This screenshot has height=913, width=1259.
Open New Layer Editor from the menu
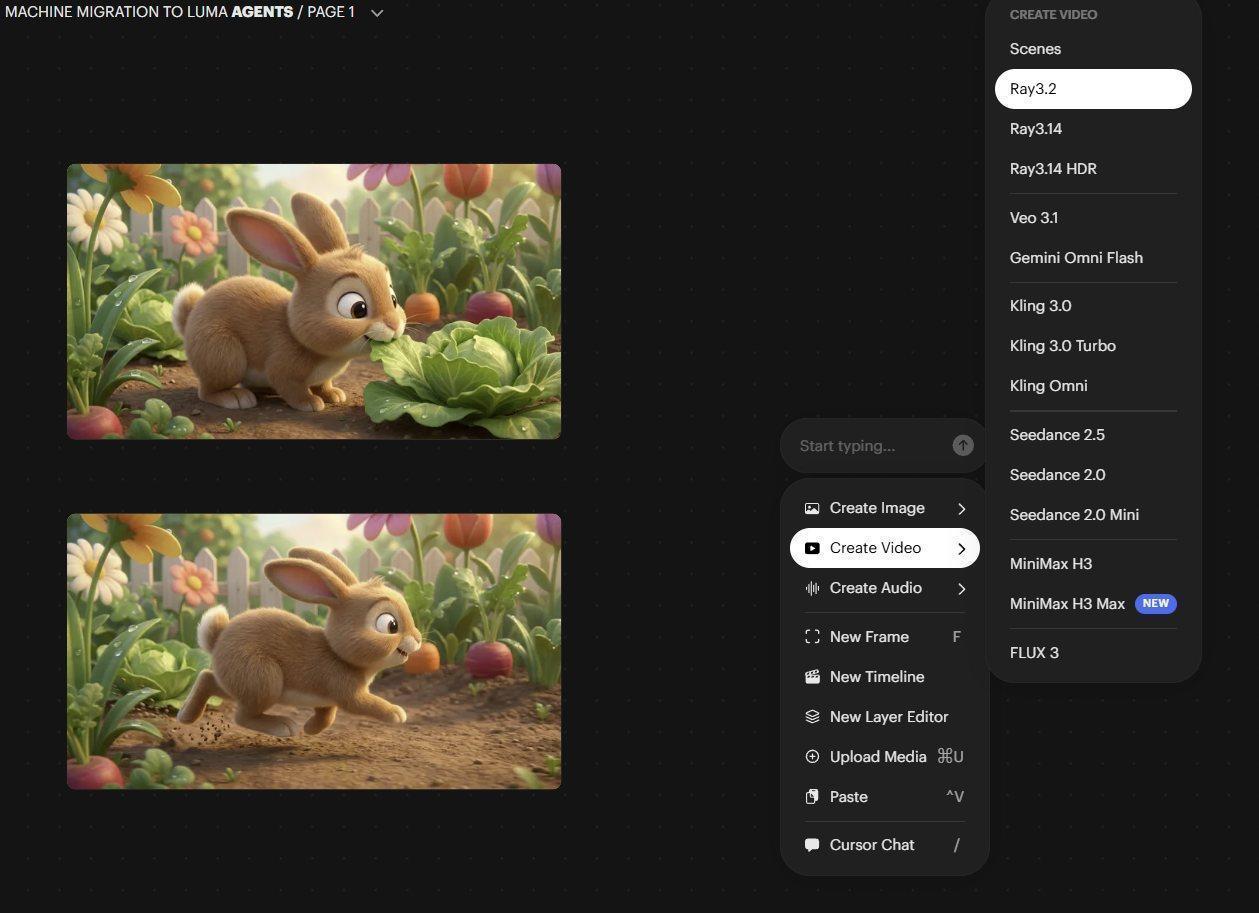pyautogui.click(x=885, y=717)
